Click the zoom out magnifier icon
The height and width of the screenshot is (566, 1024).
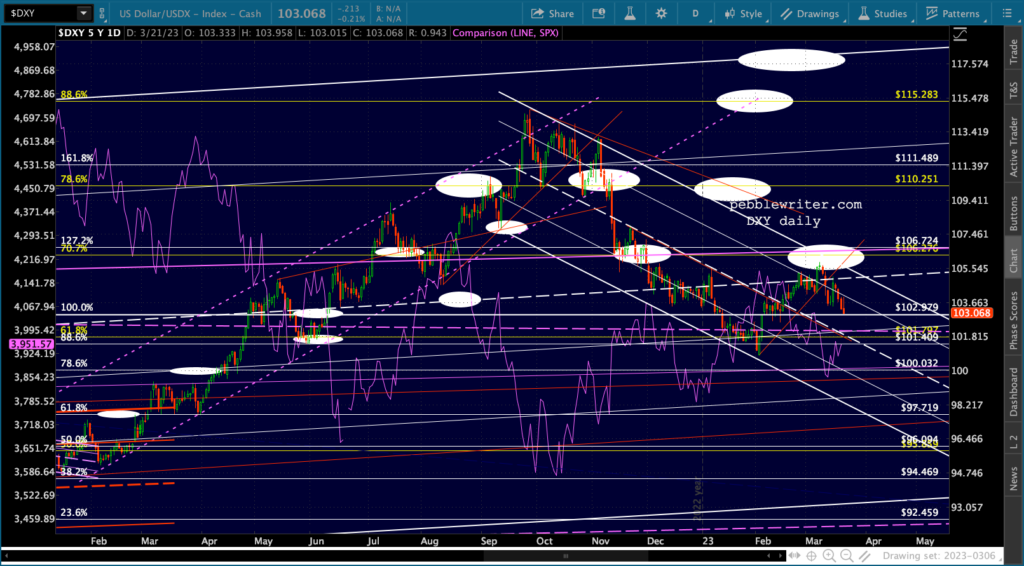point(846,556)
